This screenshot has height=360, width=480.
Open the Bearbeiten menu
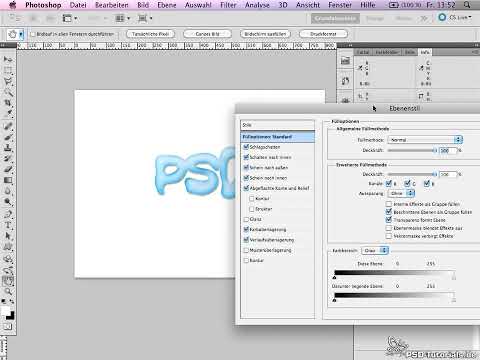pyautogui.click(x=112, y=5)
